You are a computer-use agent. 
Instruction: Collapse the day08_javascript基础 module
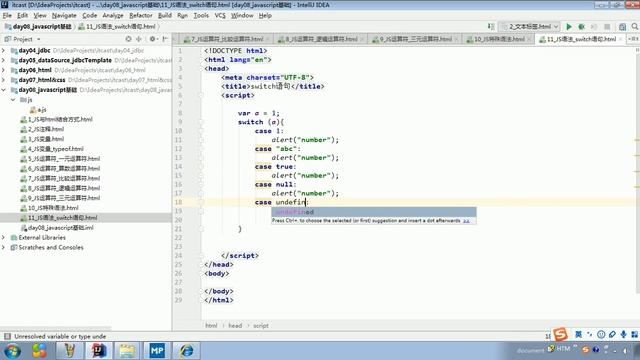tap(4, 90)
